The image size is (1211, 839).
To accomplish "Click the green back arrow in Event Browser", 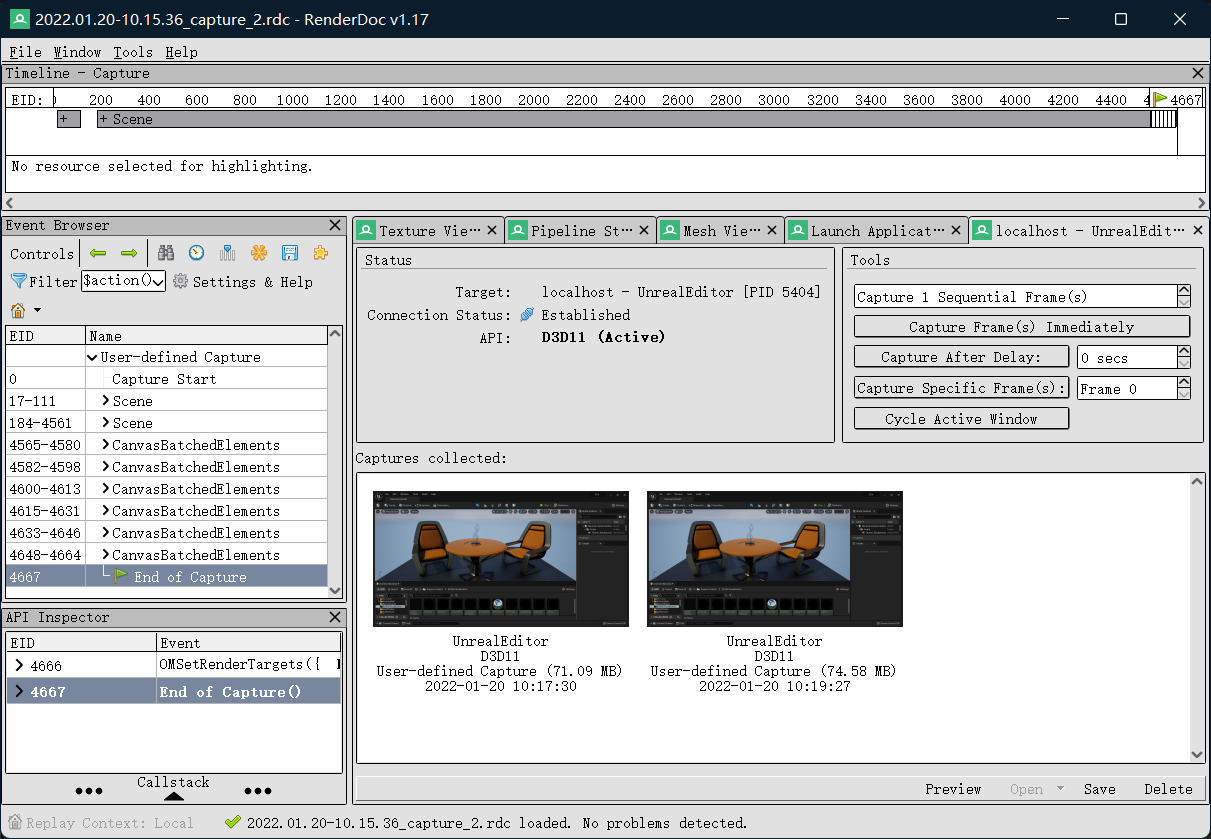I will 98,253.
